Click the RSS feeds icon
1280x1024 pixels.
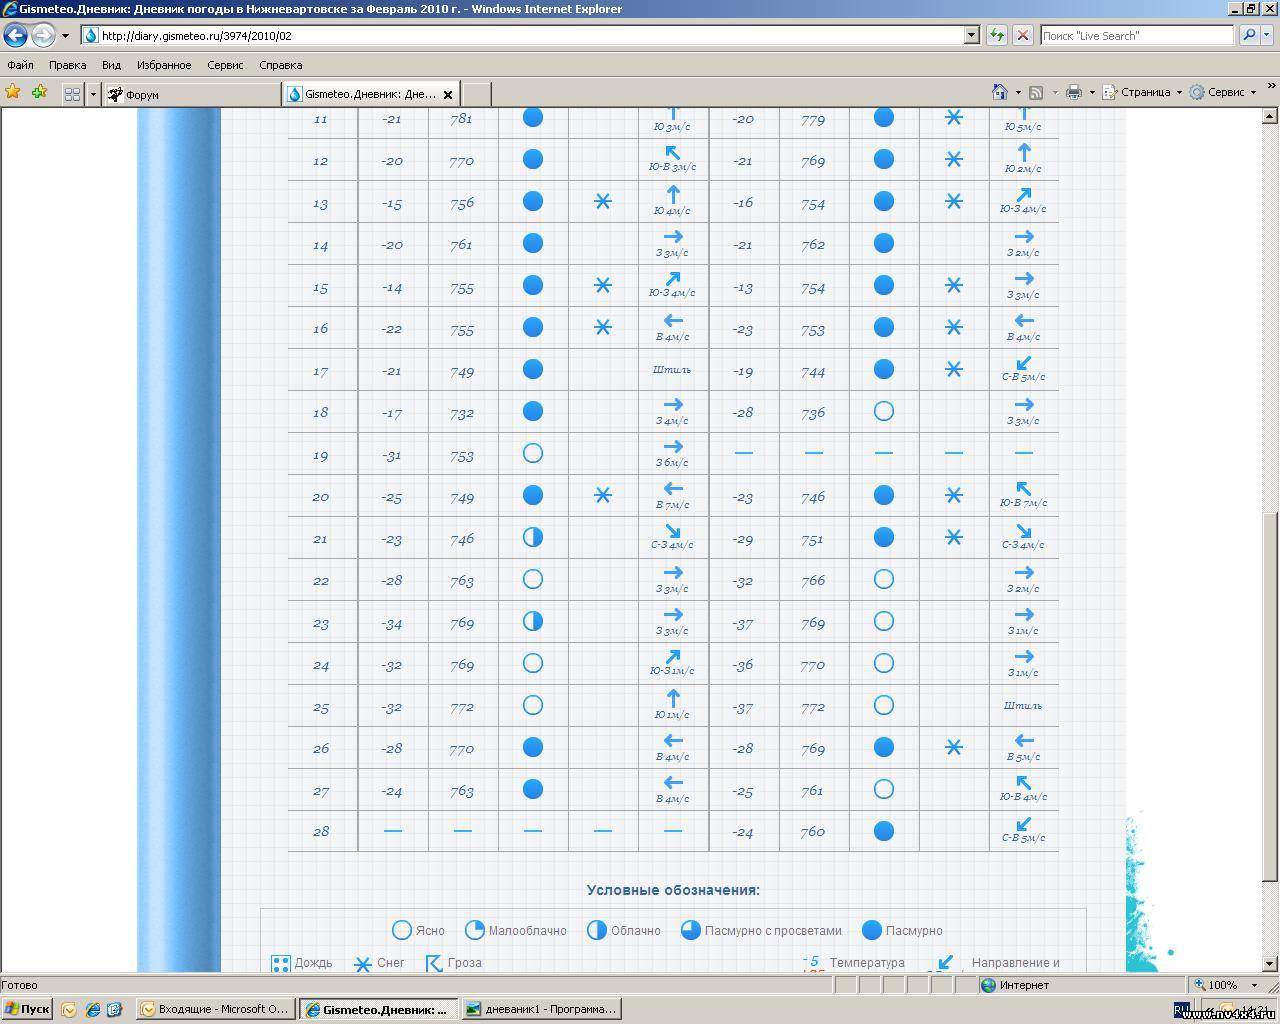pyautogui.click(x=1036, y=92)
